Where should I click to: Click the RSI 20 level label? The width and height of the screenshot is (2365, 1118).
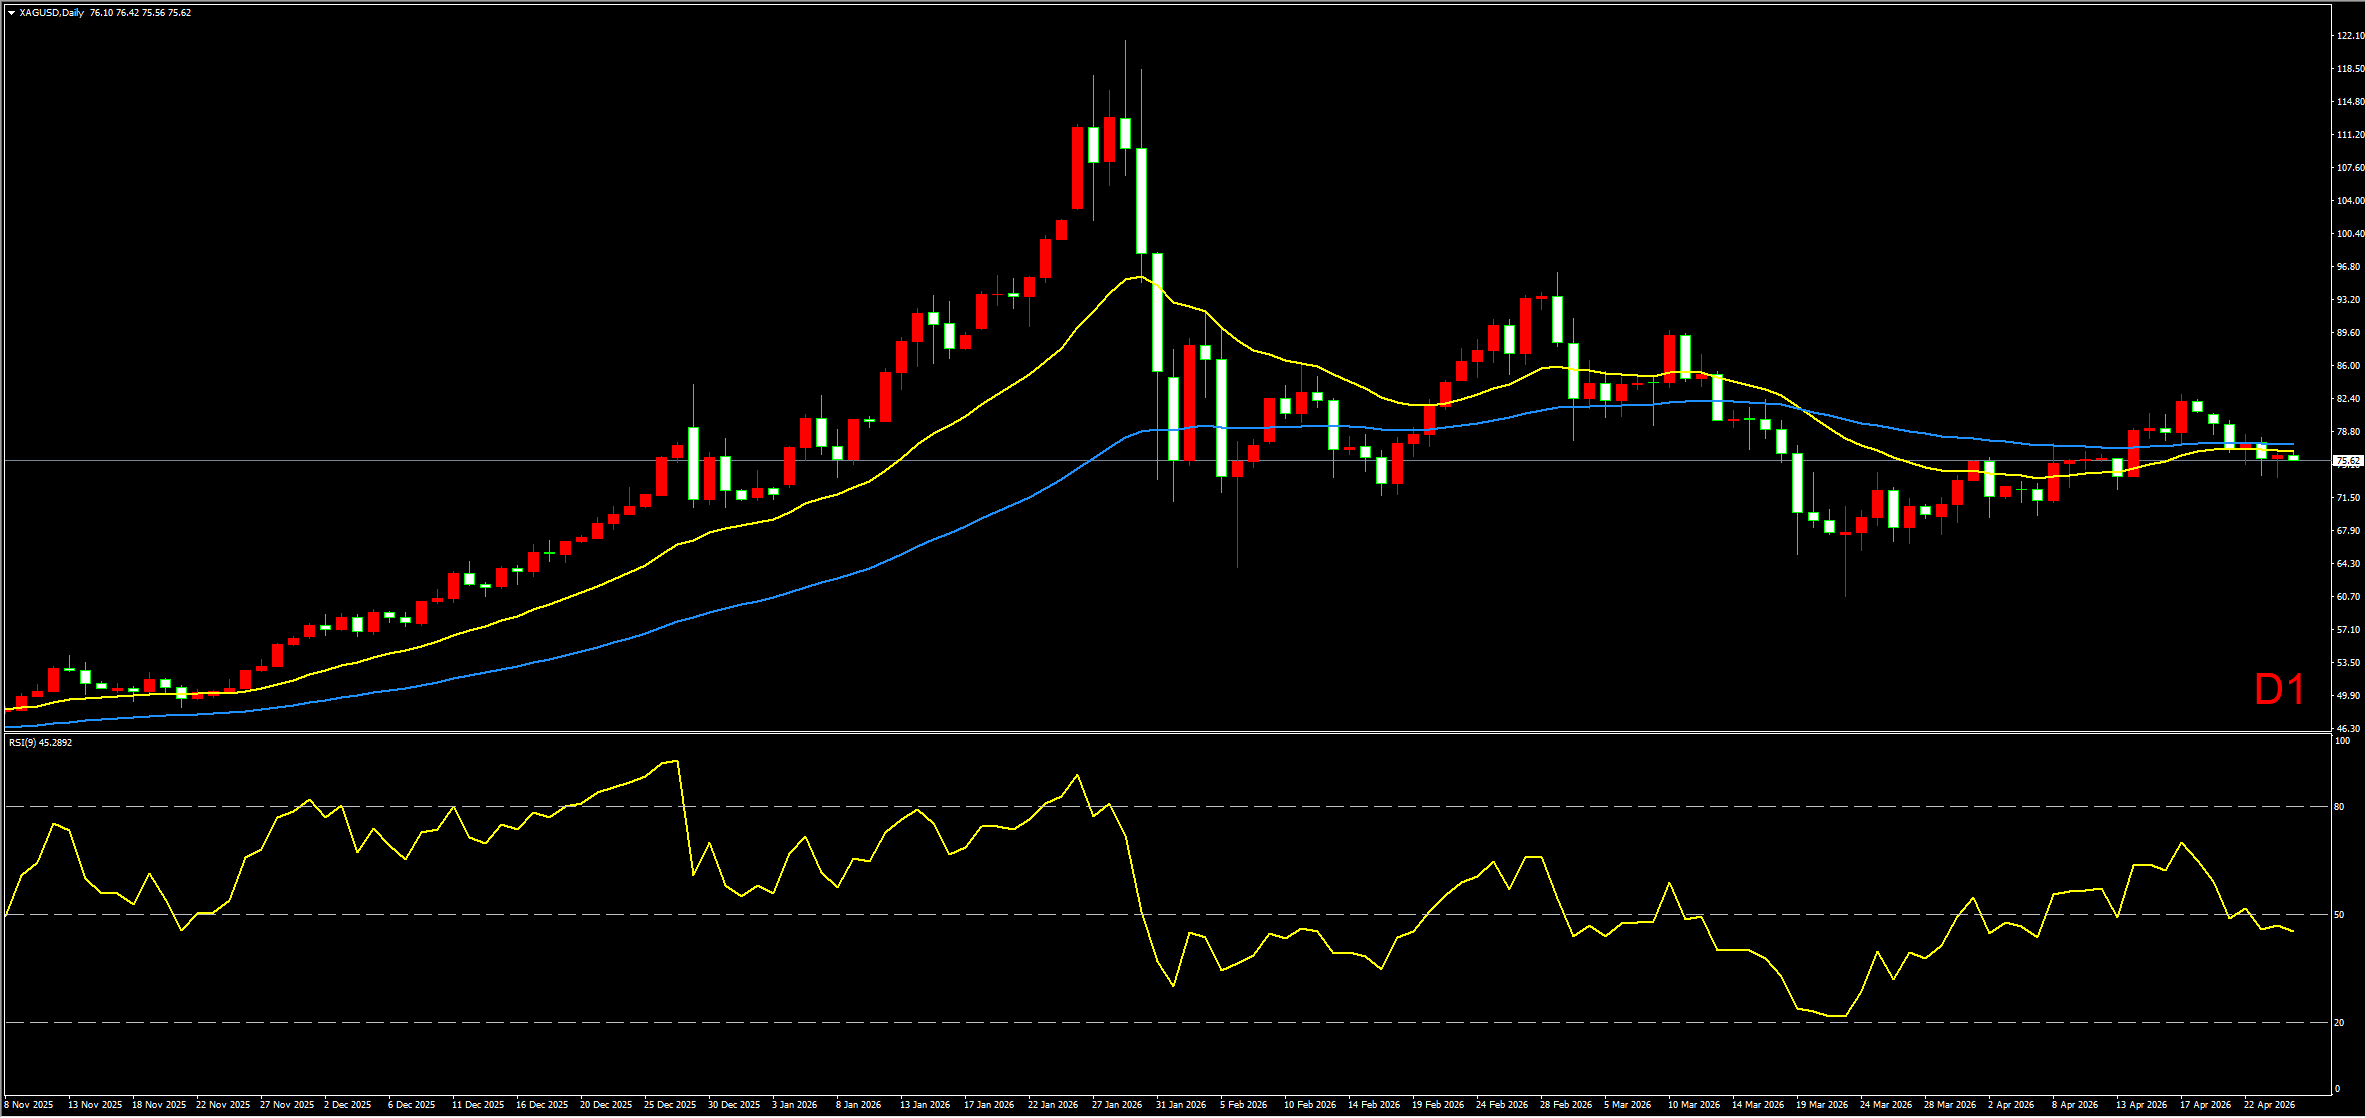pos(2339,1023)
